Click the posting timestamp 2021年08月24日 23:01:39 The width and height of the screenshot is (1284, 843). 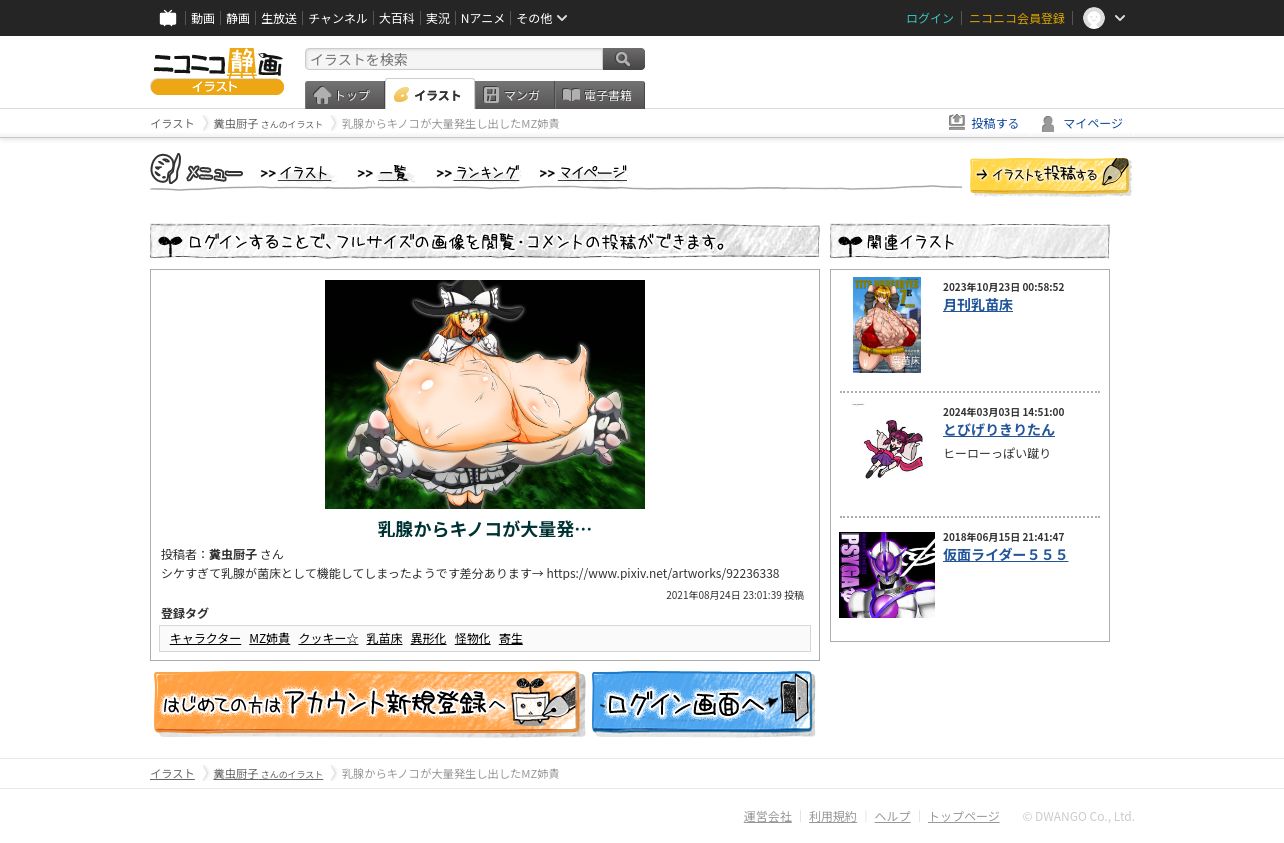pos(724,595)
